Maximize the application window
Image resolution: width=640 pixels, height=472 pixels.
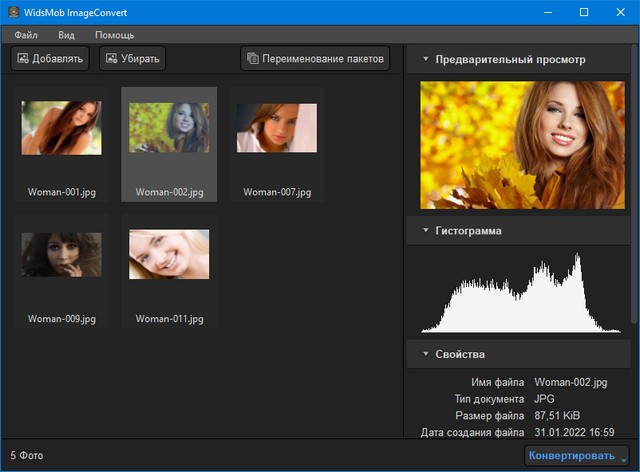[584, 12]
